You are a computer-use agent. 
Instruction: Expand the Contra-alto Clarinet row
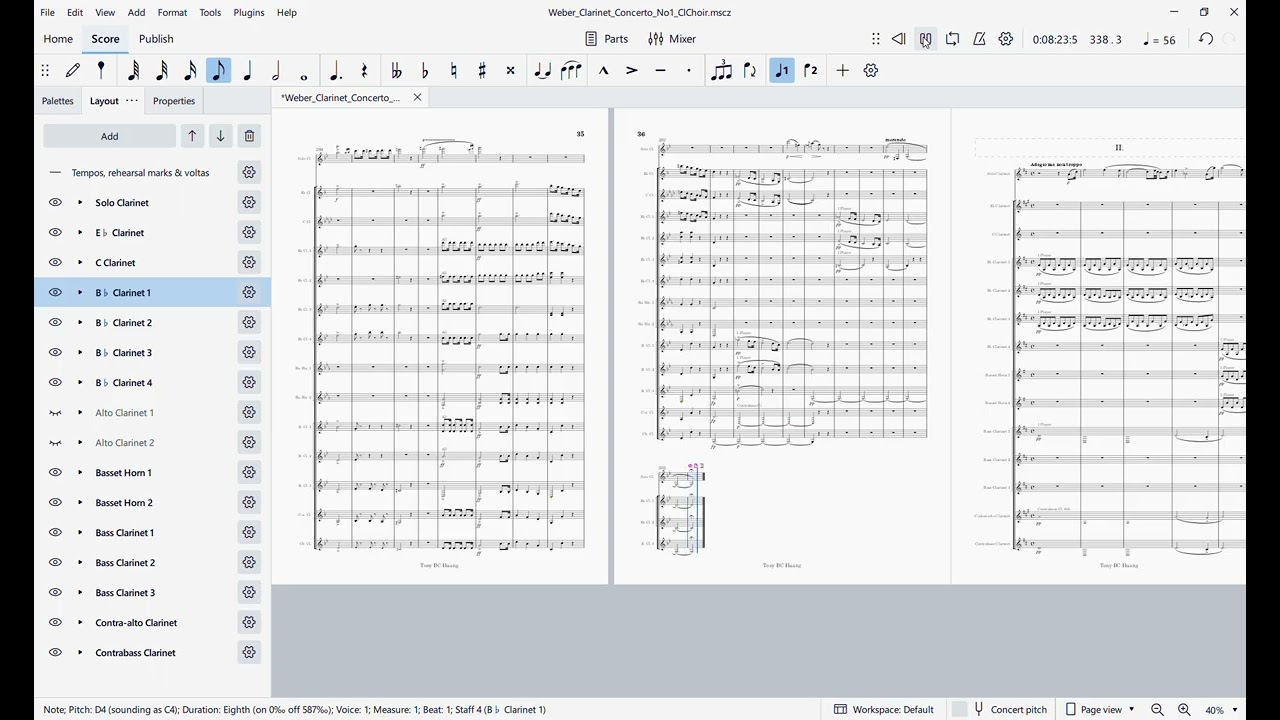pos(80,622)
